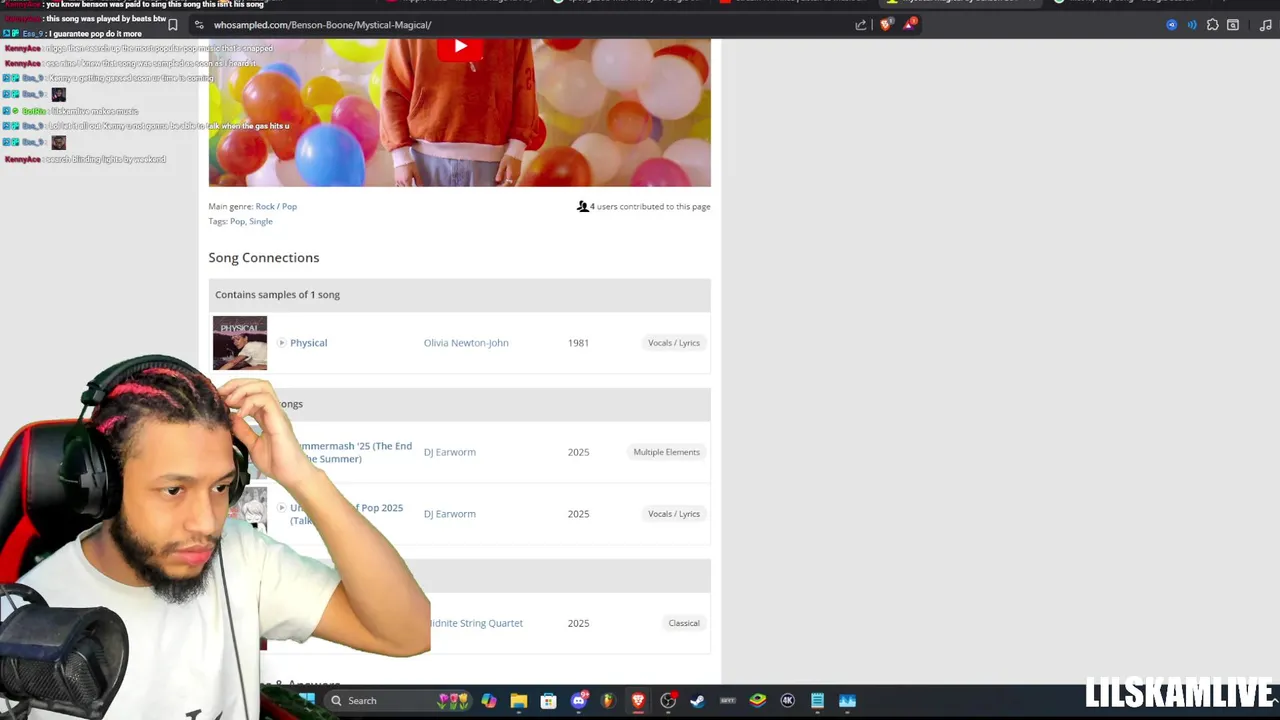Open the blue chart app on taskbar
This screenshot has height=720, width=1280.
[847, 701]
